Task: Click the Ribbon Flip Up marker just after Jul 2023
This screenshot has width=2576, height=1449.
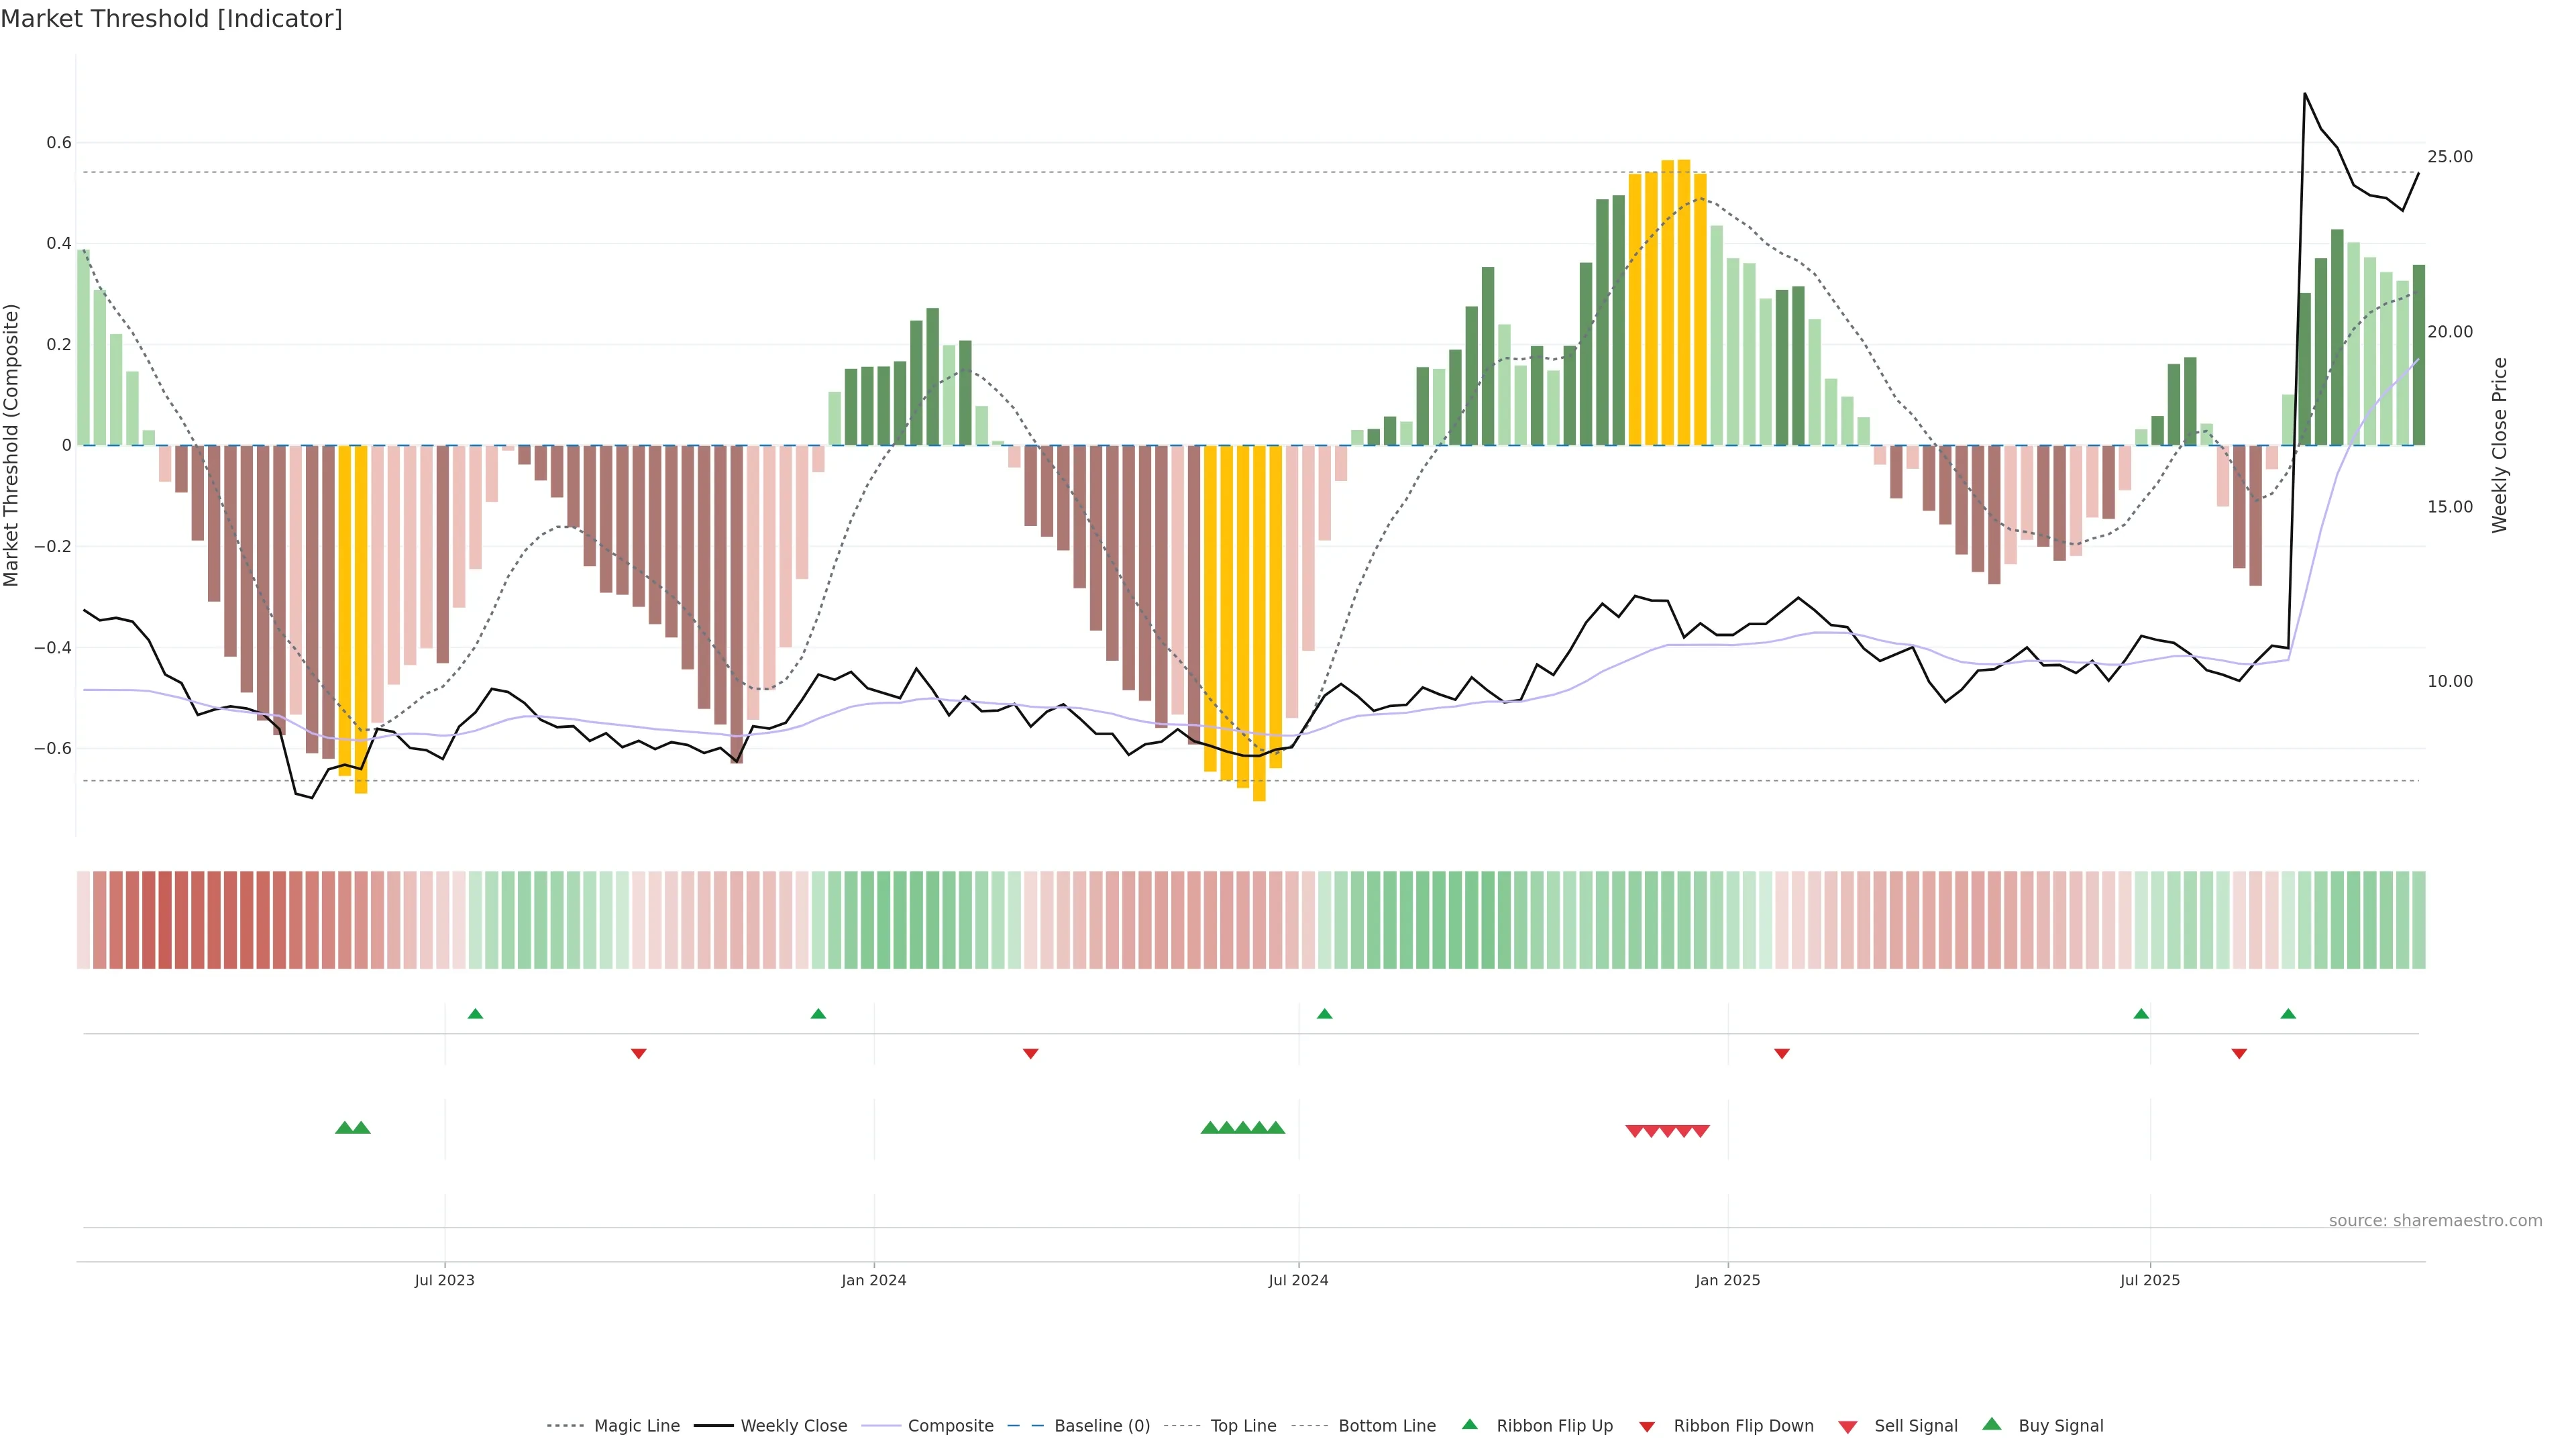Action: (x=475, y=1014)
